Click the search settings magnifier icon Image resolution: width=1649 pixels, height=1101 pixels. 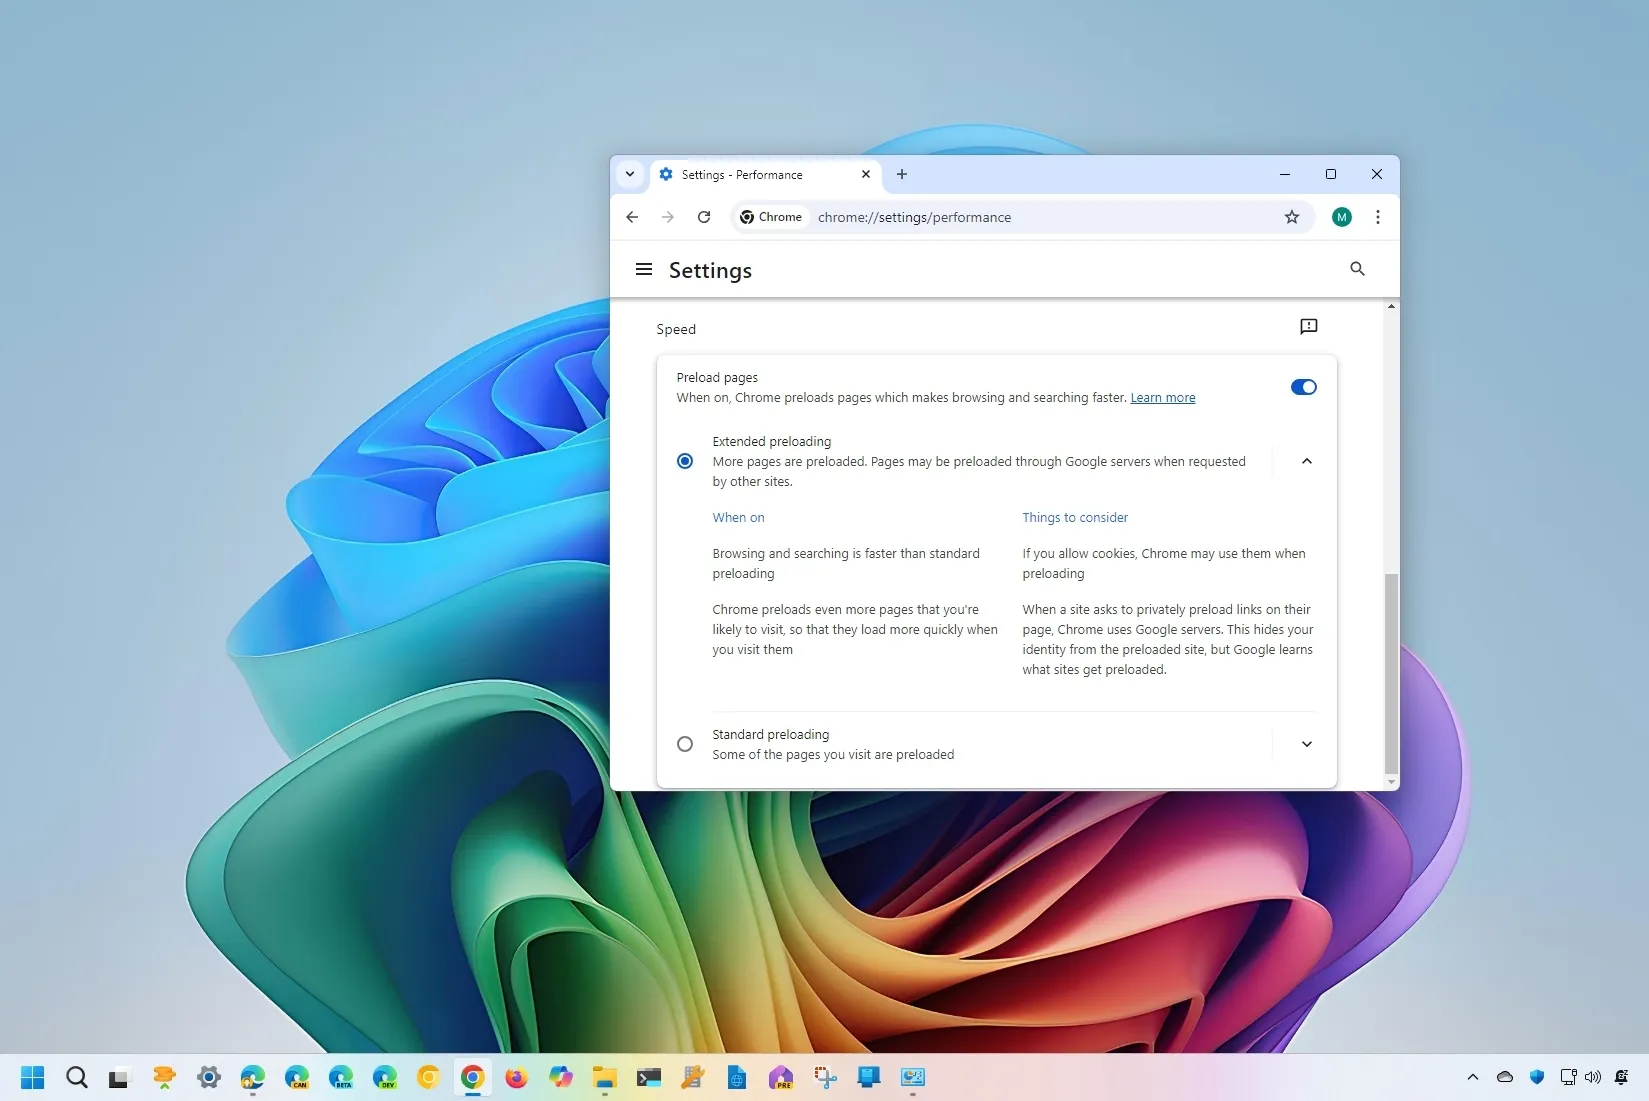click(1357, 269)
